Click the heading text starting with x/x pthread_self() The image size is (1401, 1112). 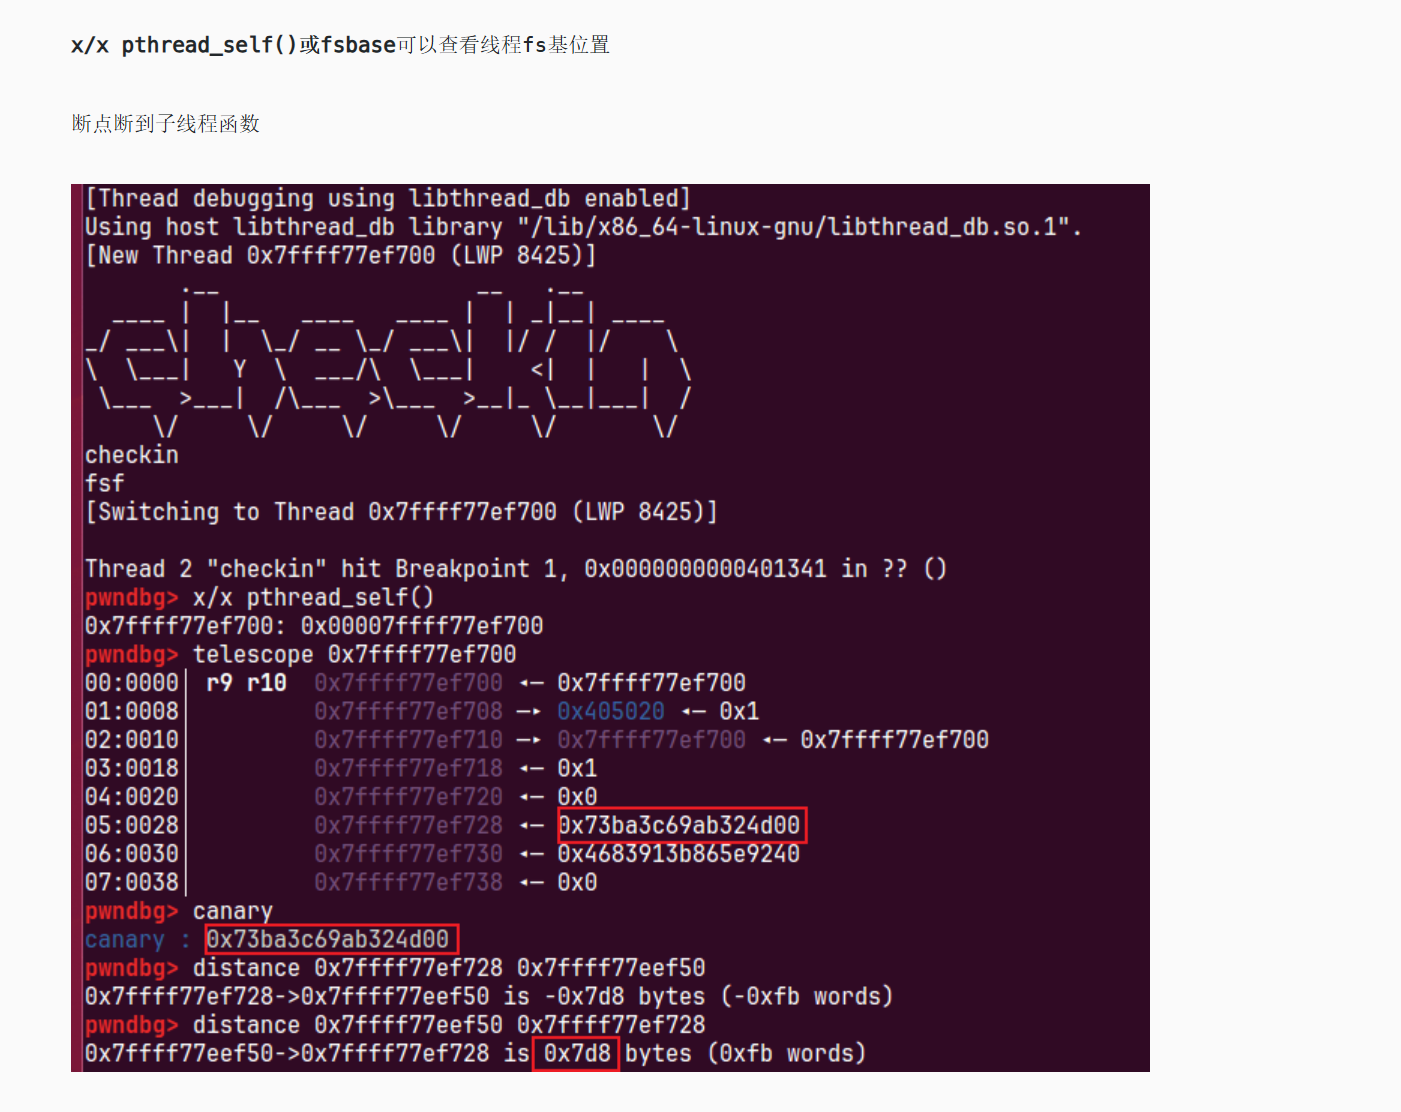pyautogui.click(x=340, y=45)
